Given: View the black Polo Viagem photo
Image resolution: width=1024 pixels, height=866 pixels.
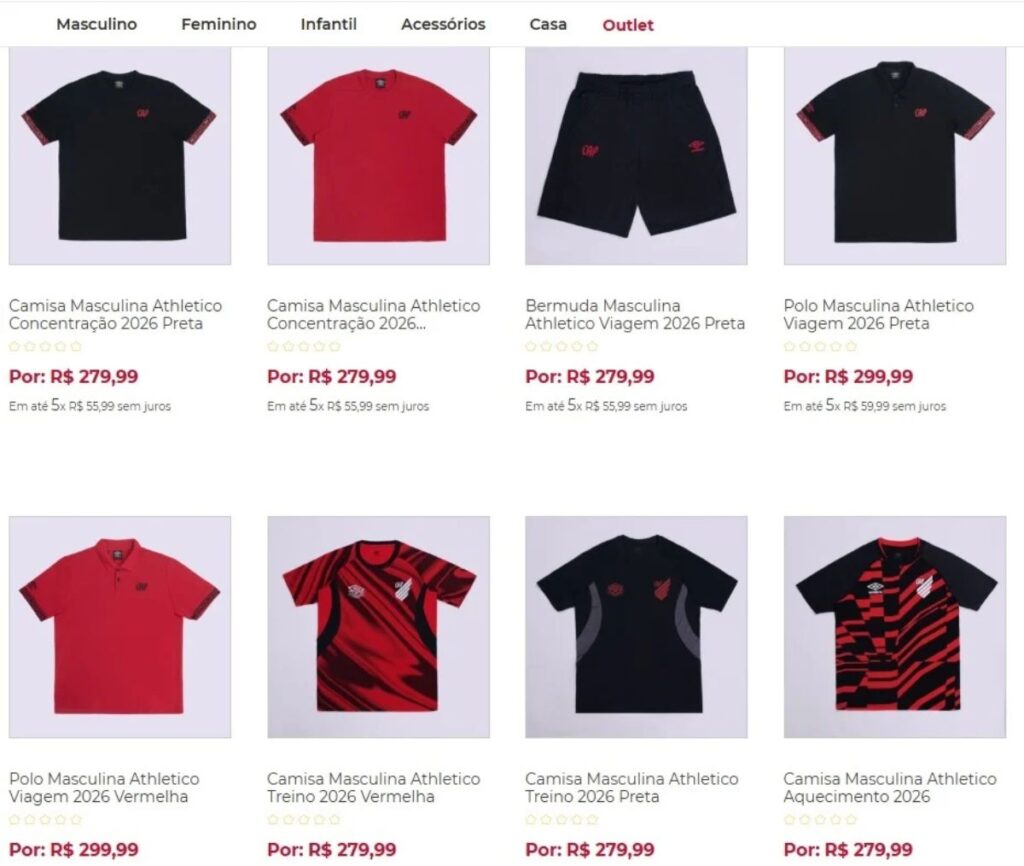Looking at the screenshot, I should click(895, 155).
